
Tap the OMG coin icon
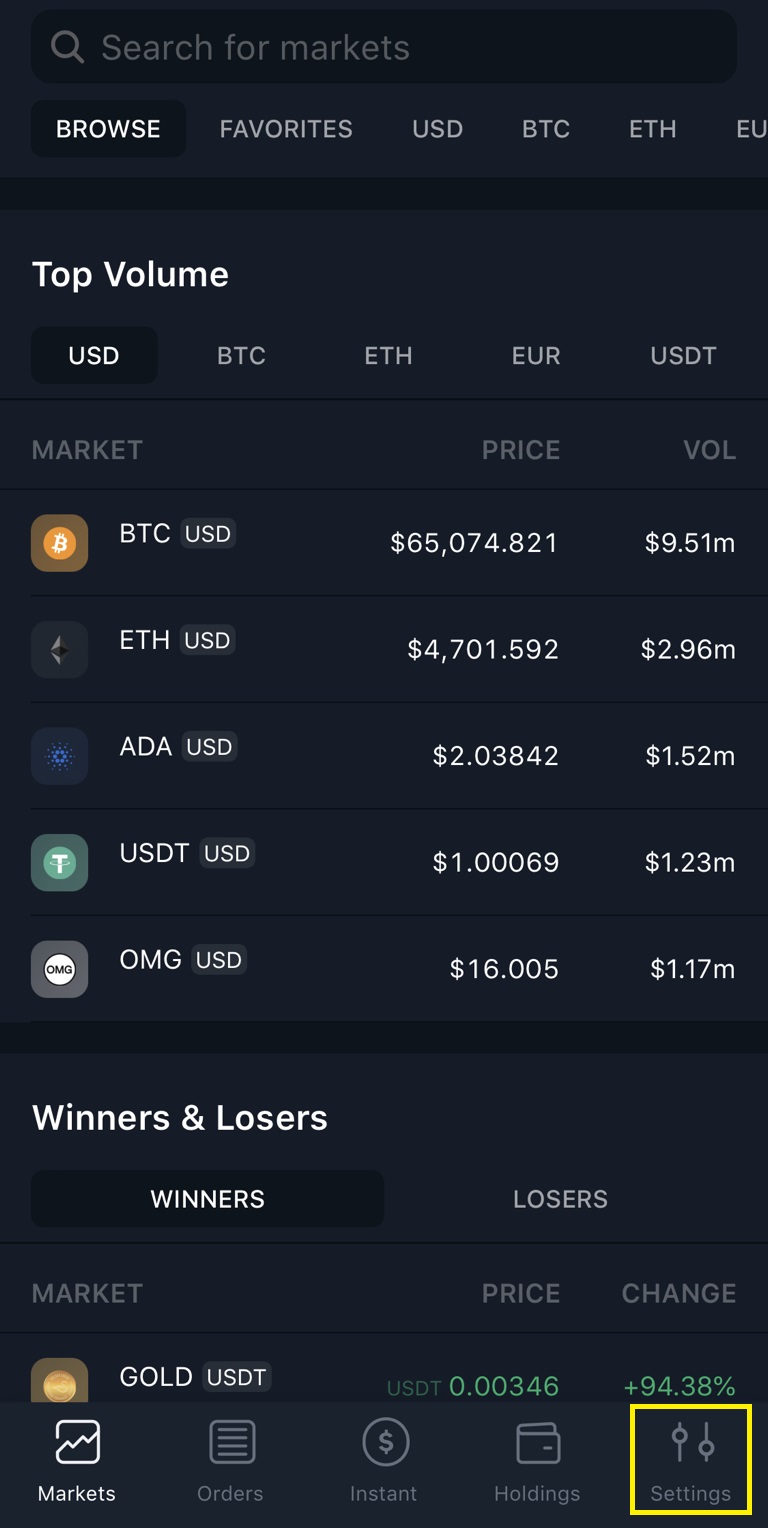(59, 969)
